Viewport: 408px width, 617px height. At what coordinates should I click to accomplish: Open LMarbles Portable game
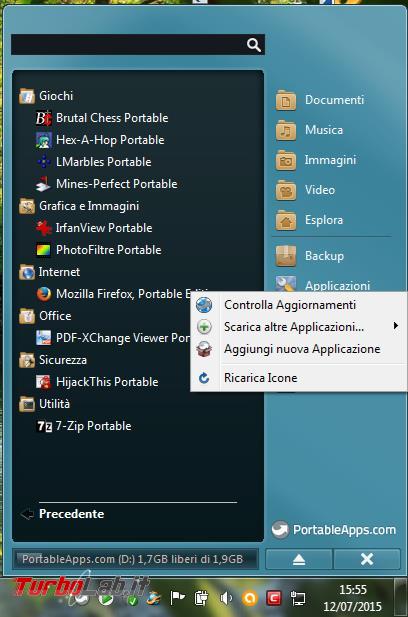[x=94, y=162]
